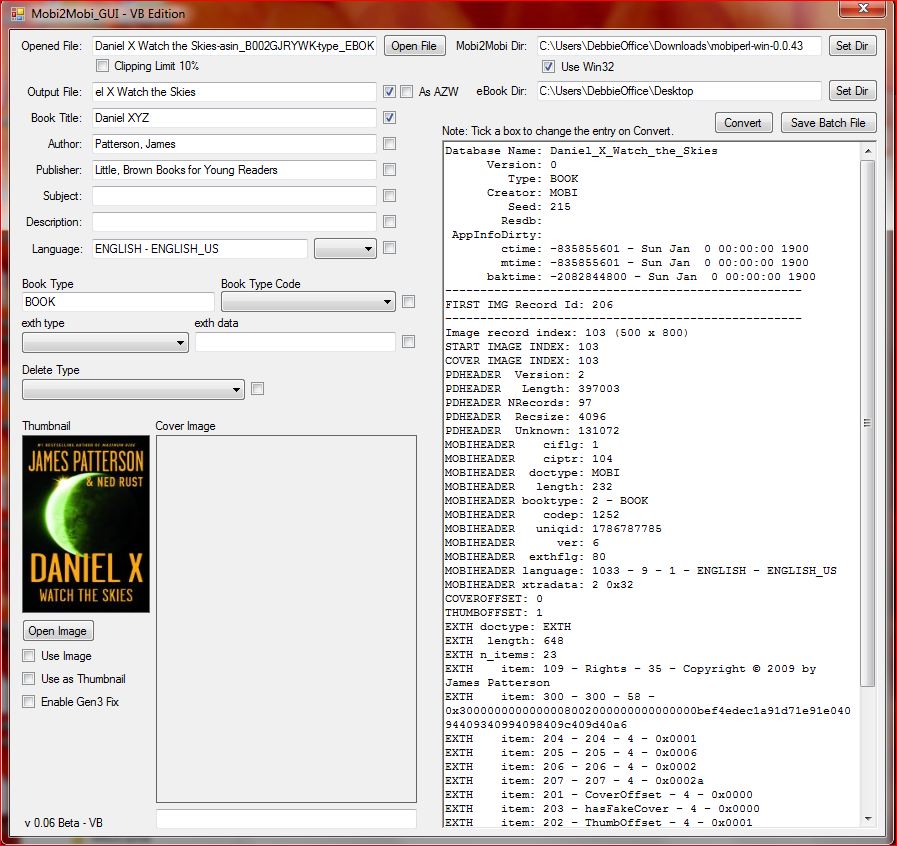The height and width of the screenshot is (846, 897).
Task: Open the exth type dropdown
Action: pos(105,342)
